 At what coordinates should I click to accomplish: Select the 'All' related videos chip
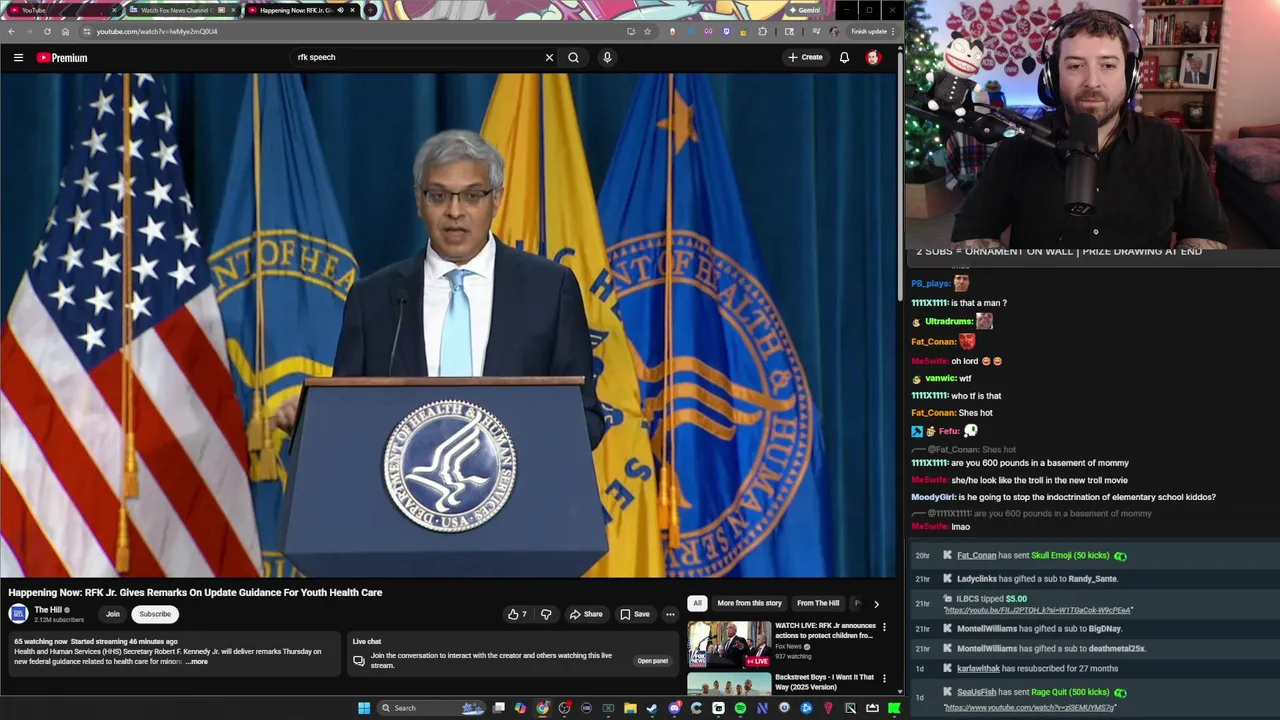(697, 603)
